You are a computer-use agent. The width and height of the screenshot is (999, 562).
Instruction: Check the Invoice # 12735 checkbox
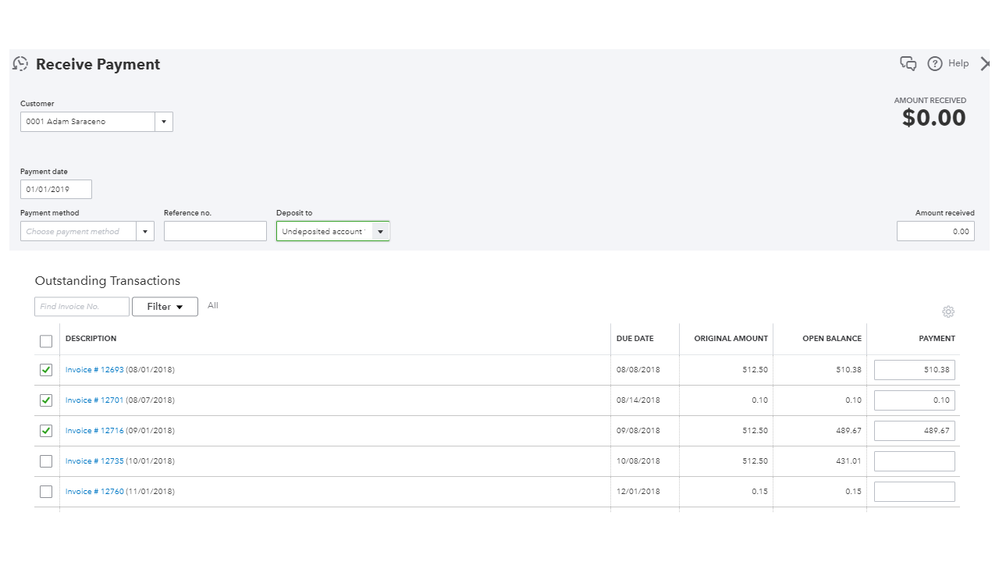(x=46, y=461)
